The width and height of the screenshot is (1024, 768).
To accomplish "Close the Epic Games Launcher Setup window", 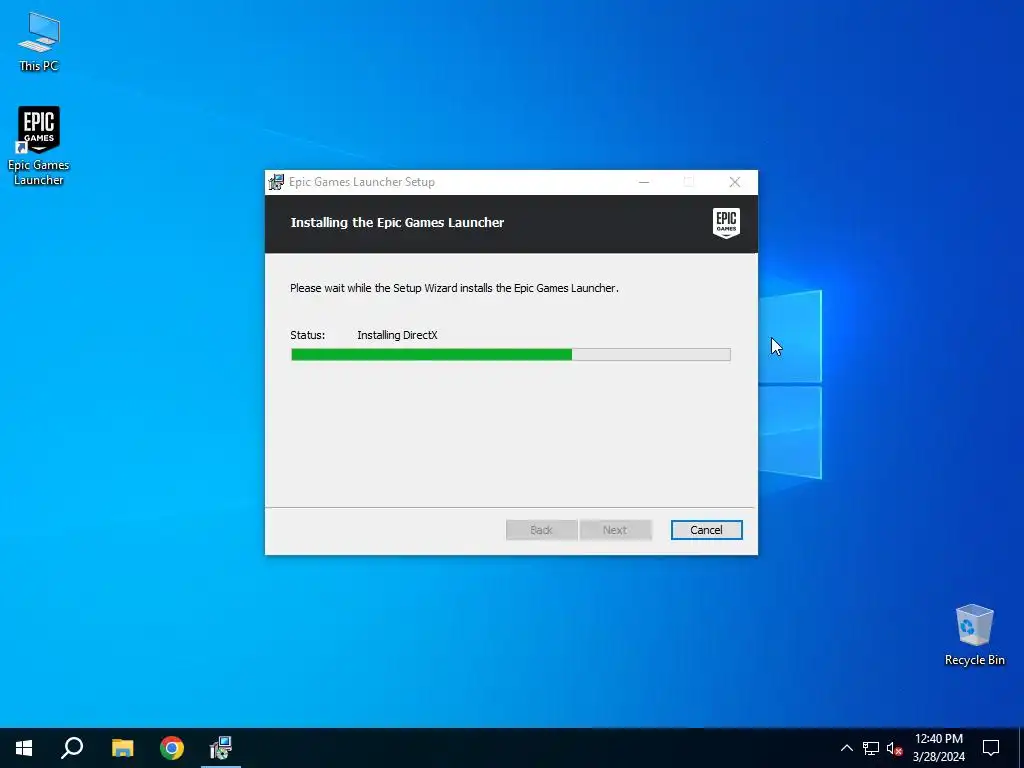I will pos(735,182).
